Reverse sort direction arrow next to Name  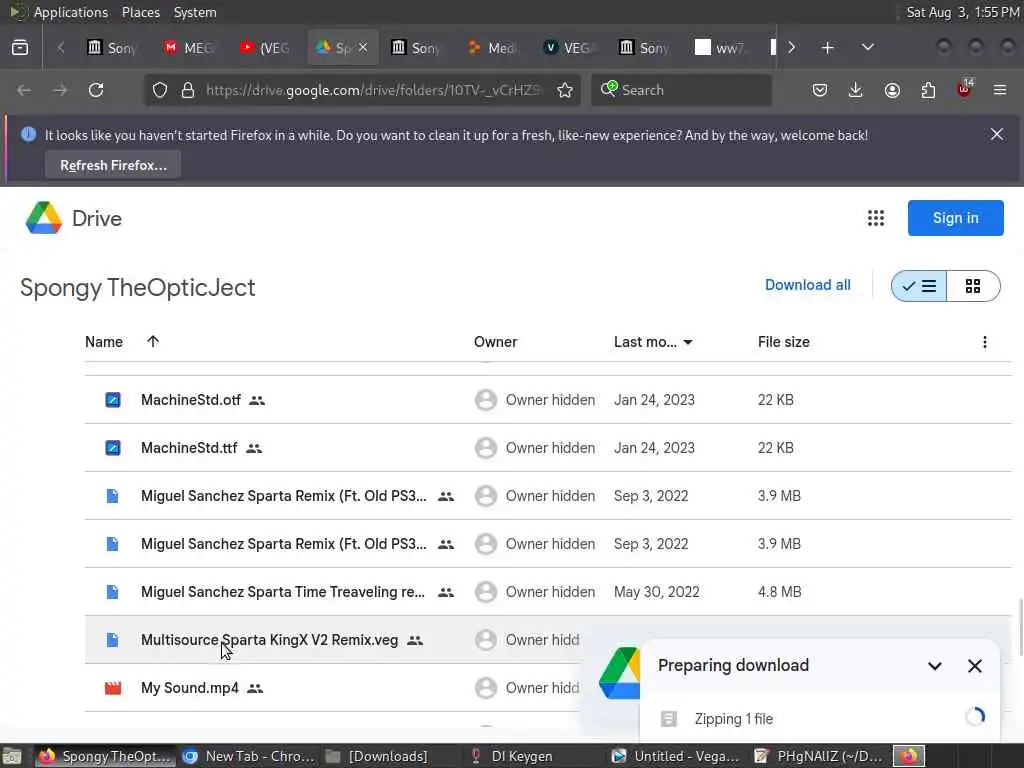[153, 341]
